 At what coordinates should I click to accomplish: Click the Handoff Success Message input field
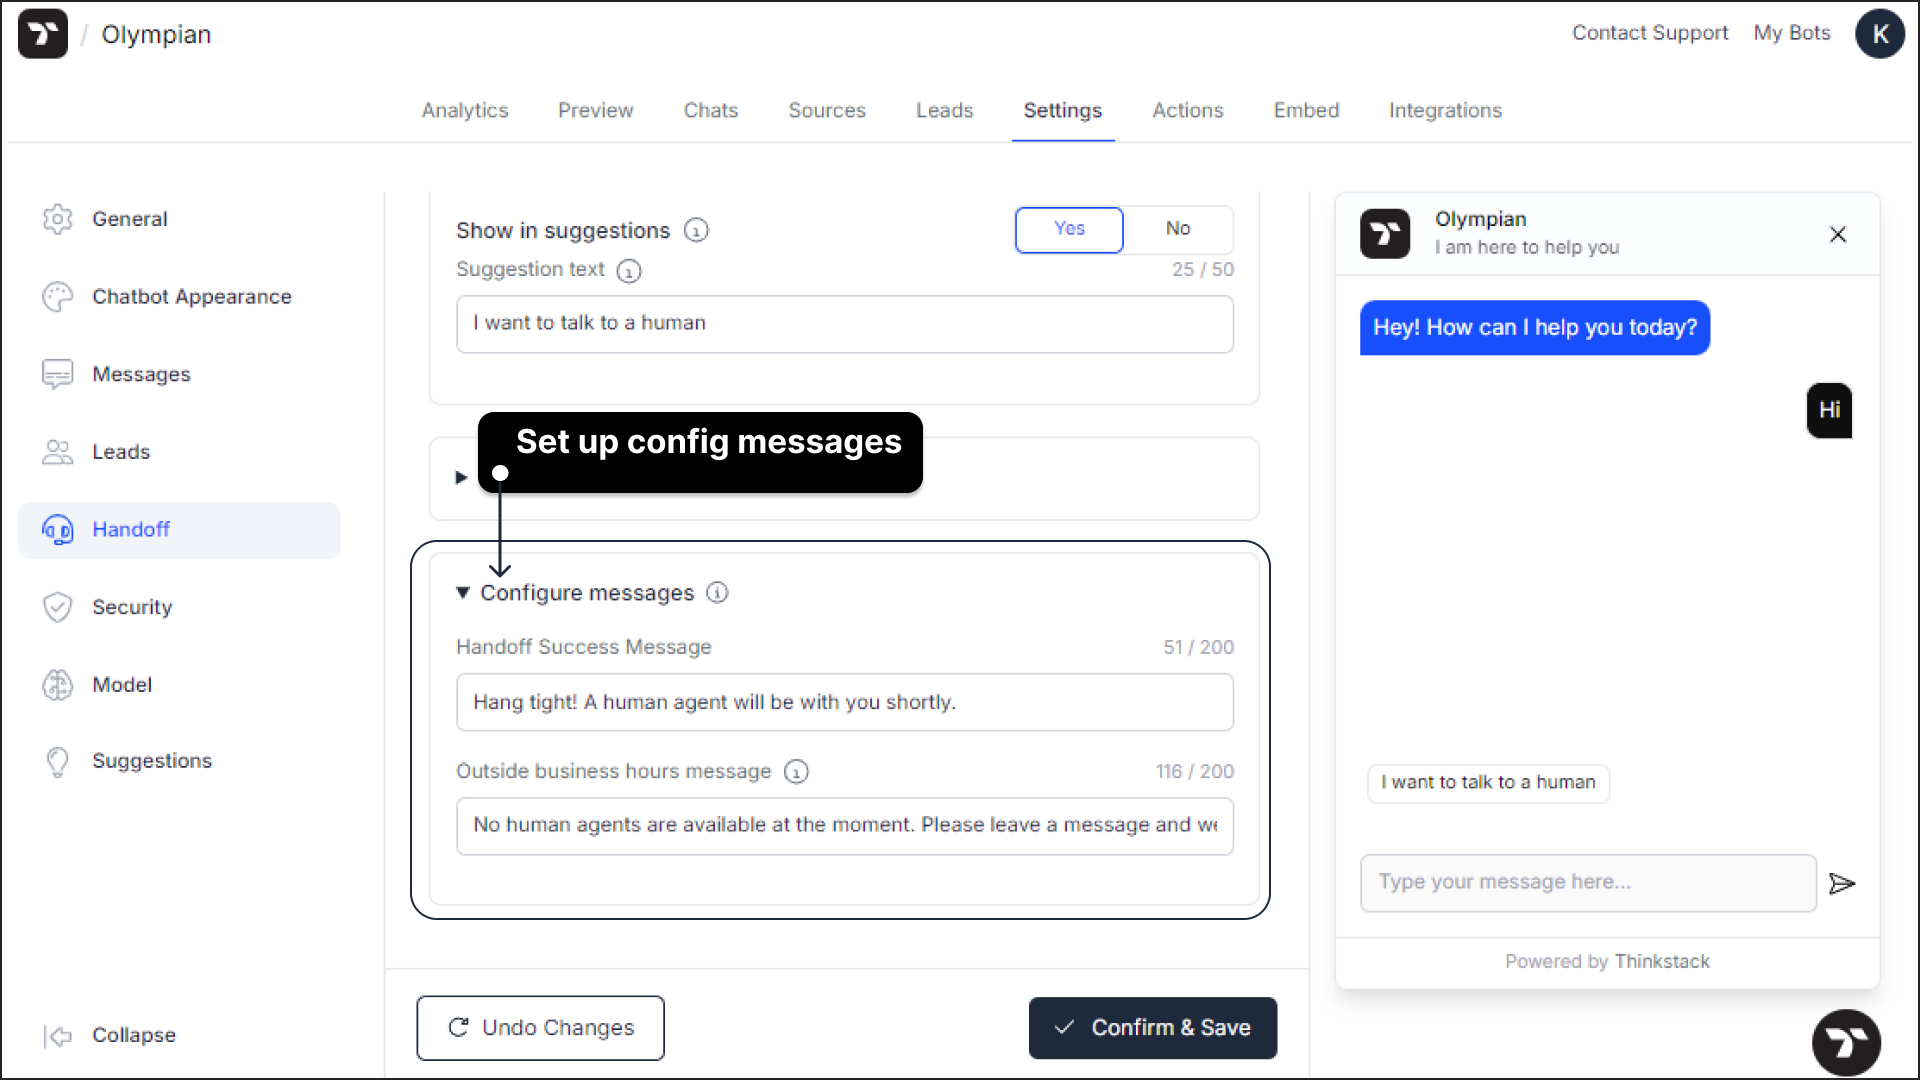pos(845,702)
